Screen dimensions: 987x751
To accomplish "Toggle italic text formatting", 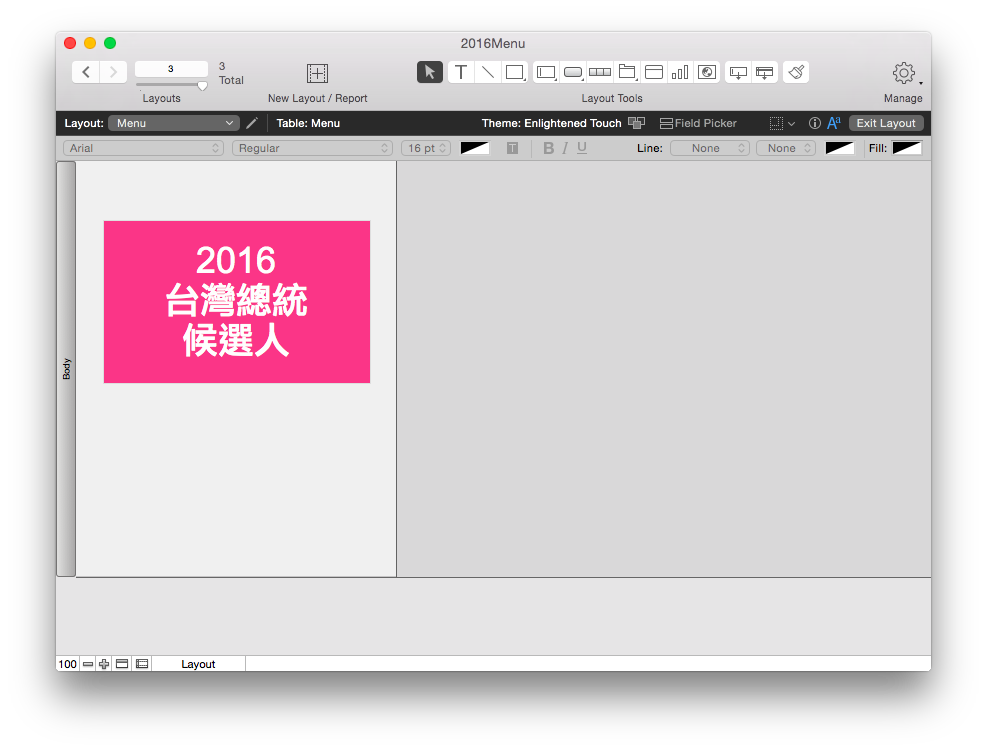I will (x=565, y=147).
